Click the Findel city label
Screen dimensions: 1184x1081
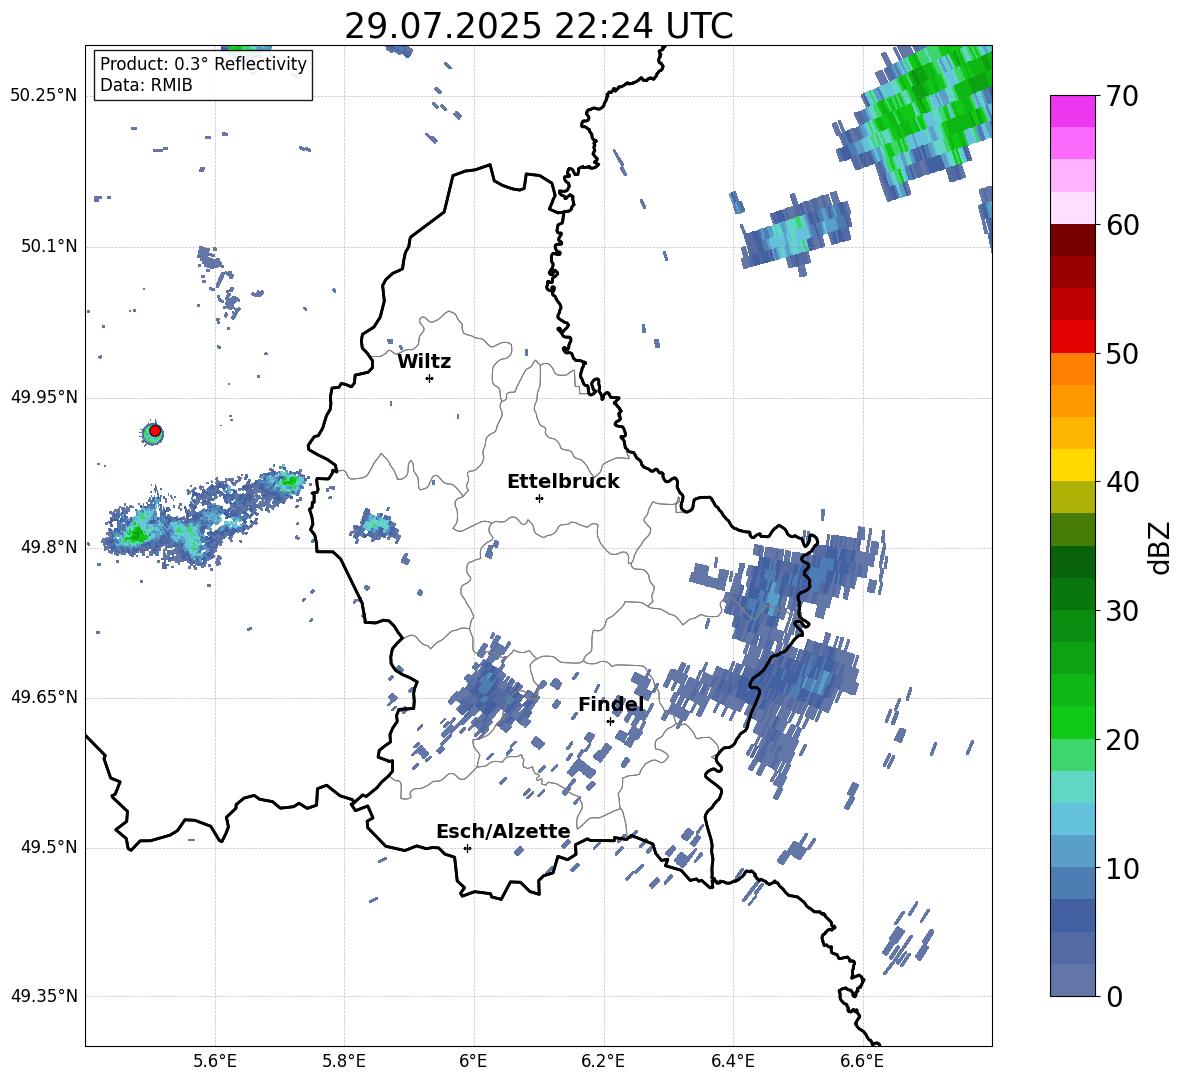tap(611, 704)
